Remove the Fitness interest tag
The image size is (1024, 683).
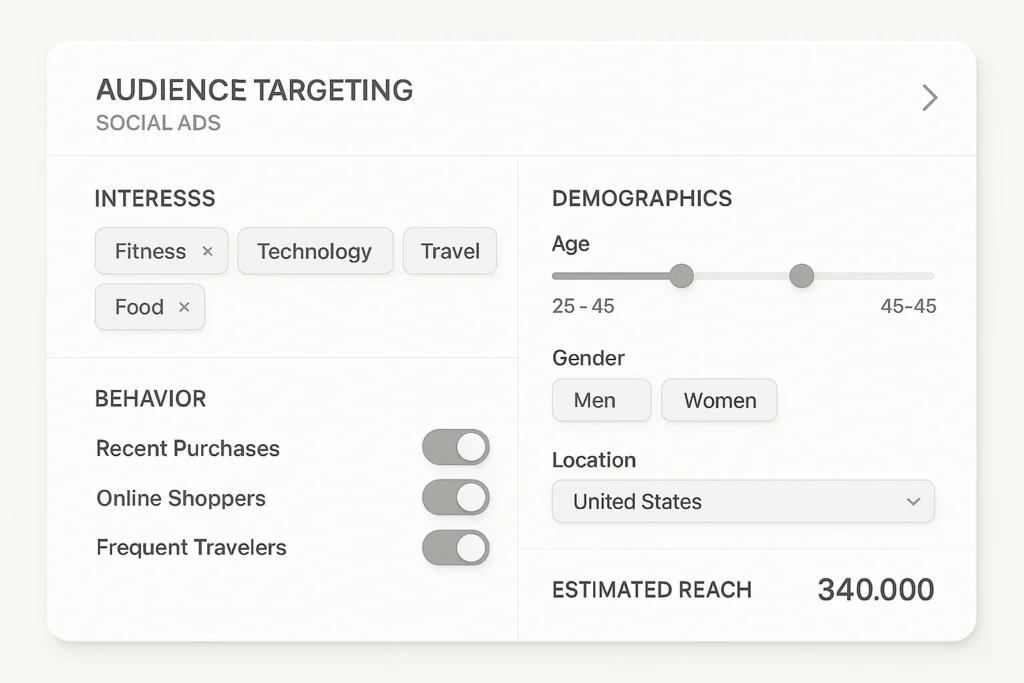207,252
